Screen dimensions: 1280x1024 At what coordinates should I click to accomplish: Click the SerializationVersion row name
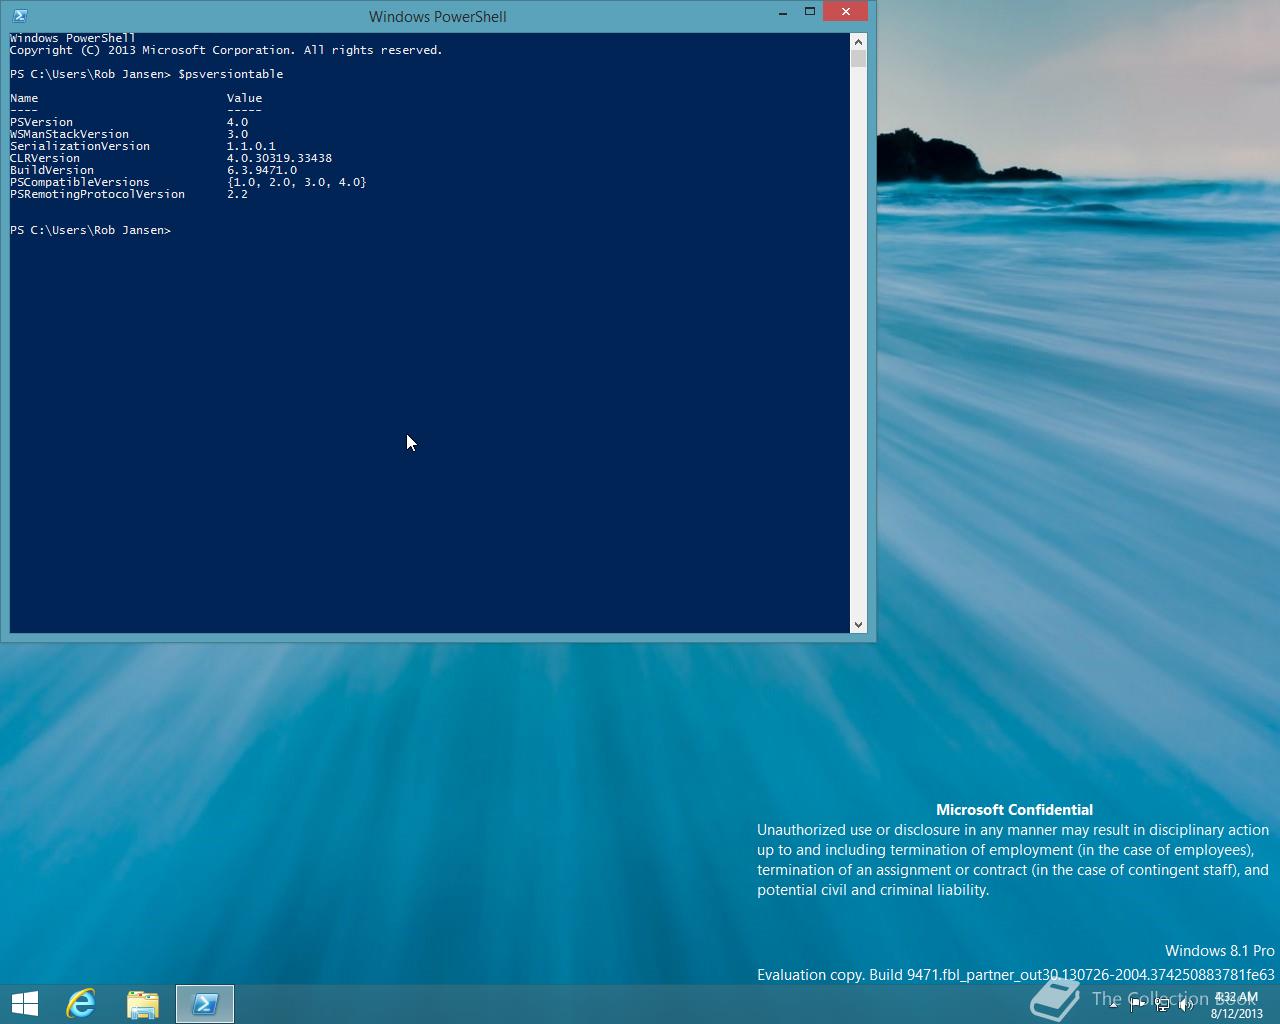[x=80, y=146]
